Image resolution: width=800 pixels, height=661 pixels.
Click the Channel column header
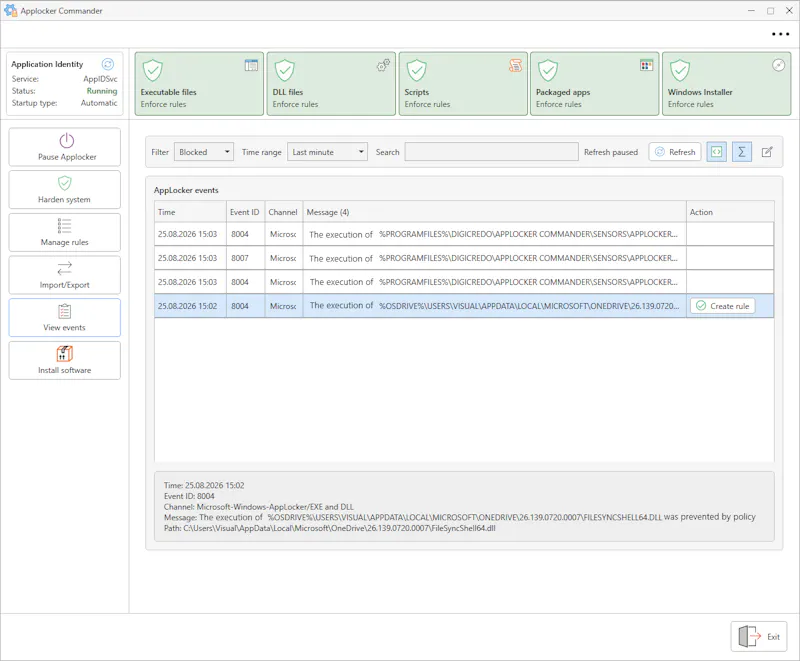283,212
